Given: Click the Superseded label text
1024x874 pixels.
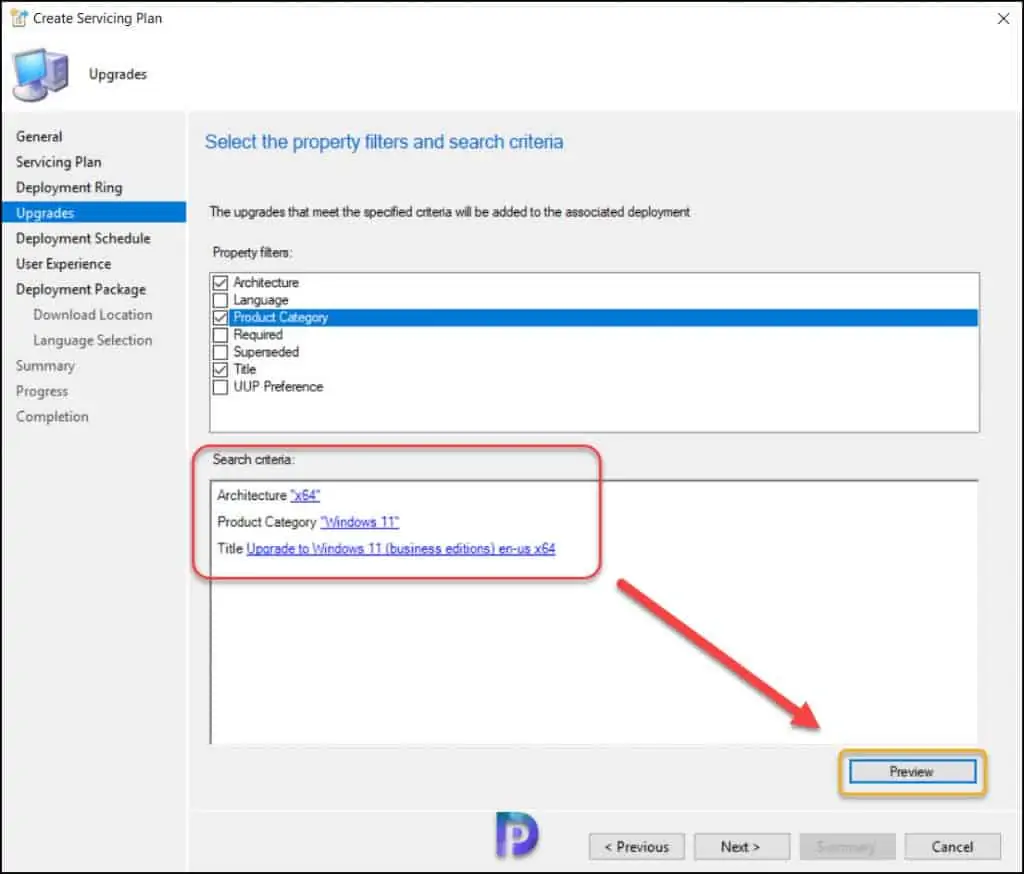Looking at the screenshot, I should (x=266, y=352).
